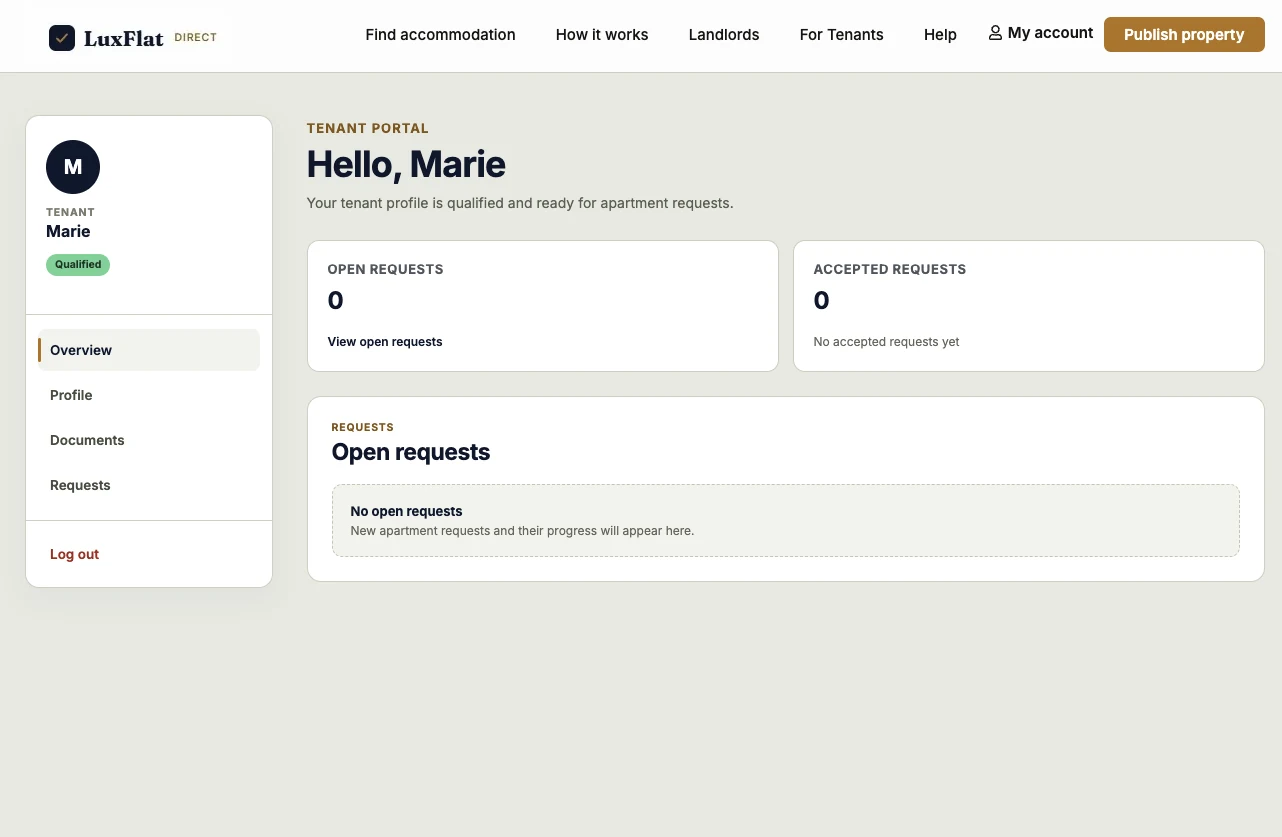Viewport: 1282px width, 837px height.
Task: Open My account
Action: 1041,33
